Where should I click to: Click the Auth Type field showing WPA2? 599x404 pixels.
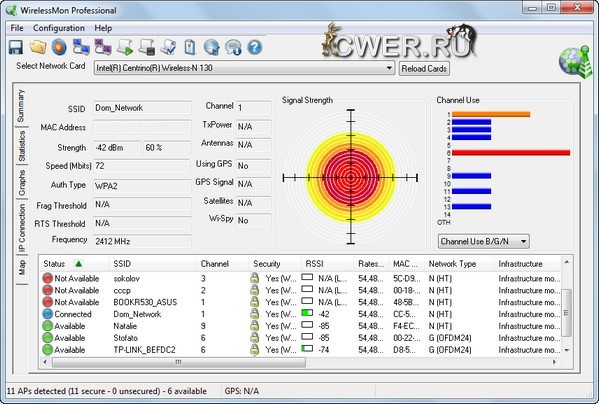(142, 186)
